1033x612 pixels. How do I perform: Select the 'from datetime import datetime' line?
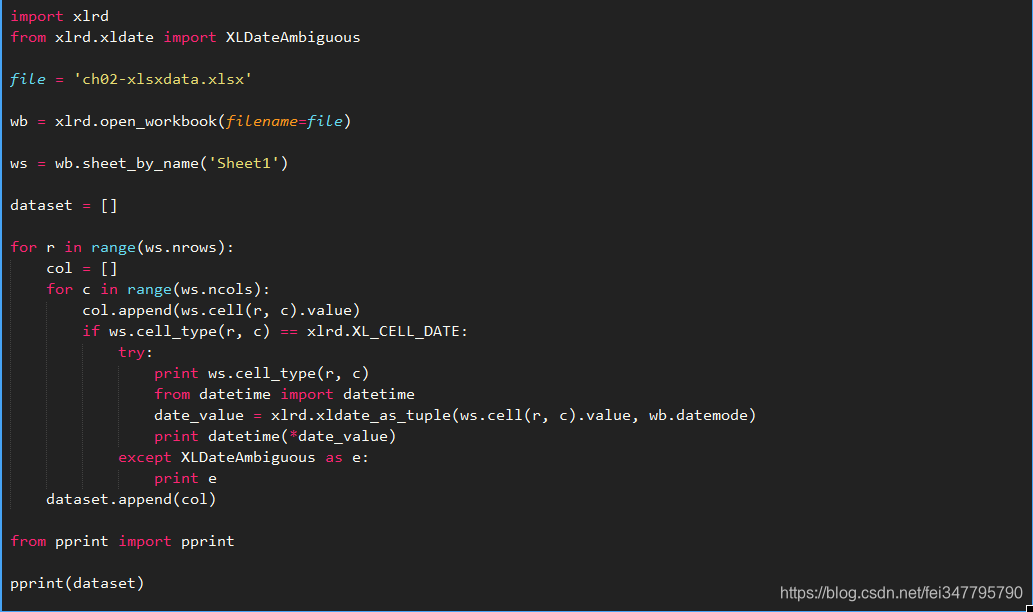[285, 394]
